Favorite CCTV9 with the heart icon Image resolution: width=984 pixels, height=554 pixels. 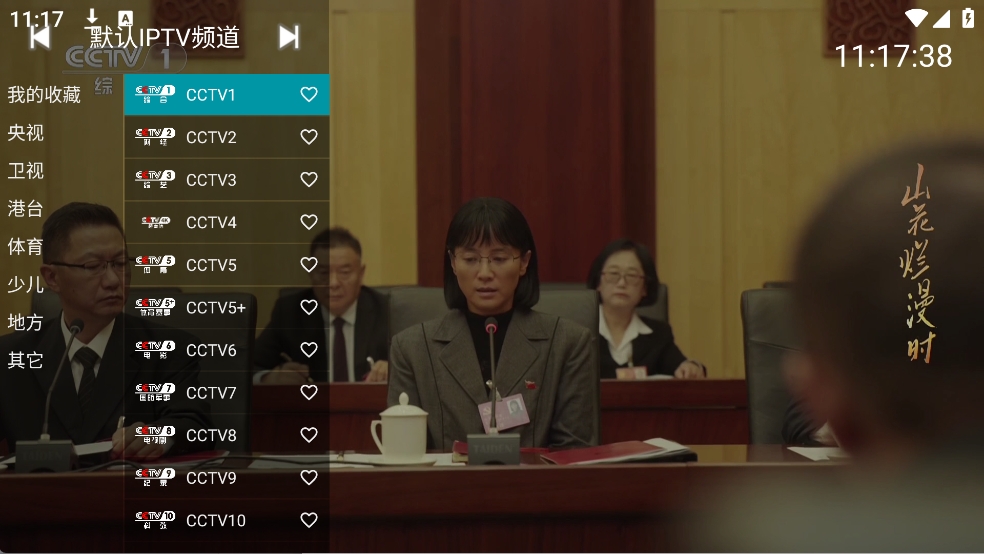(x=309, y=477)
